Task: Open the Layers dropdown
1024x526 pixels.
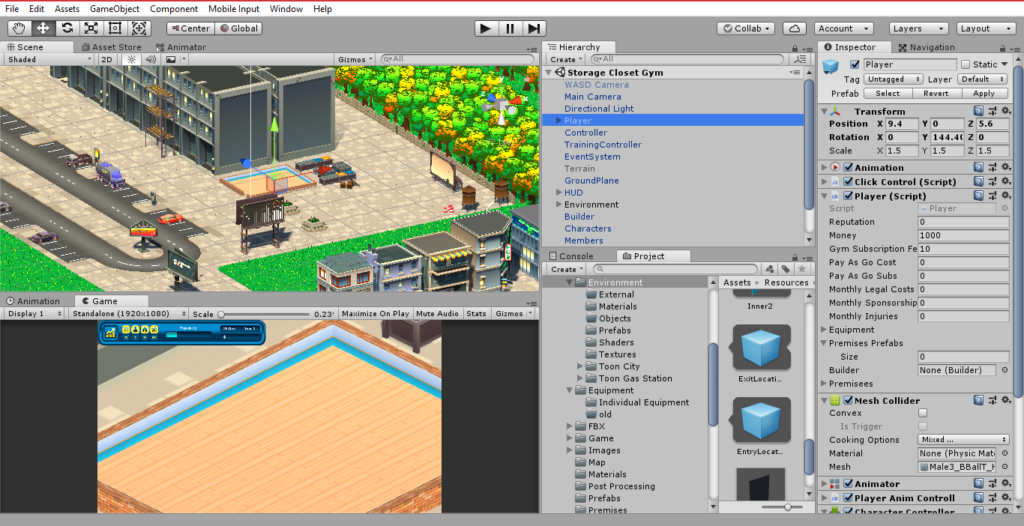Action: [x=918, y=28]
